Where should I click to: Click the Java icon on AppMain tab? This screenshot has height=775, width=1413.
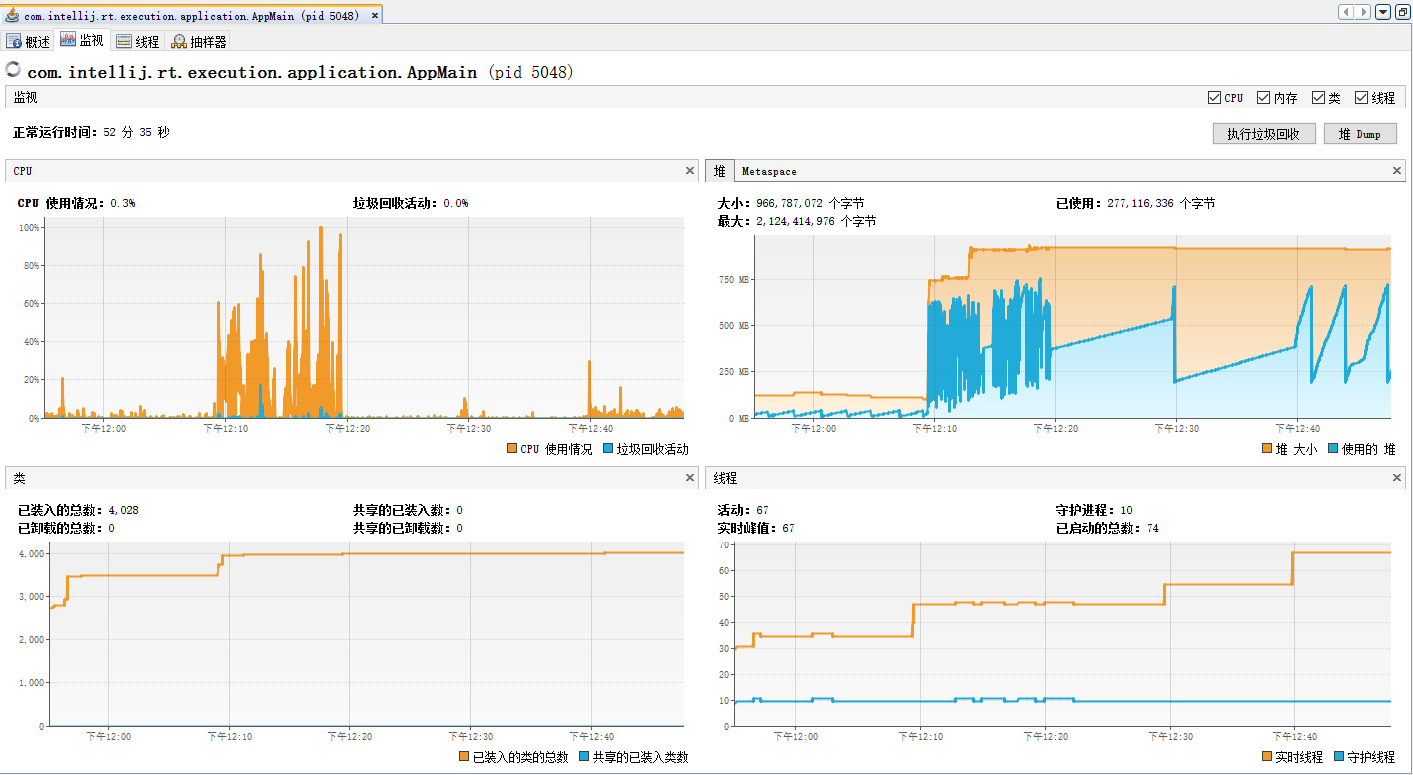pyautogui.click(x=12, y=15)
